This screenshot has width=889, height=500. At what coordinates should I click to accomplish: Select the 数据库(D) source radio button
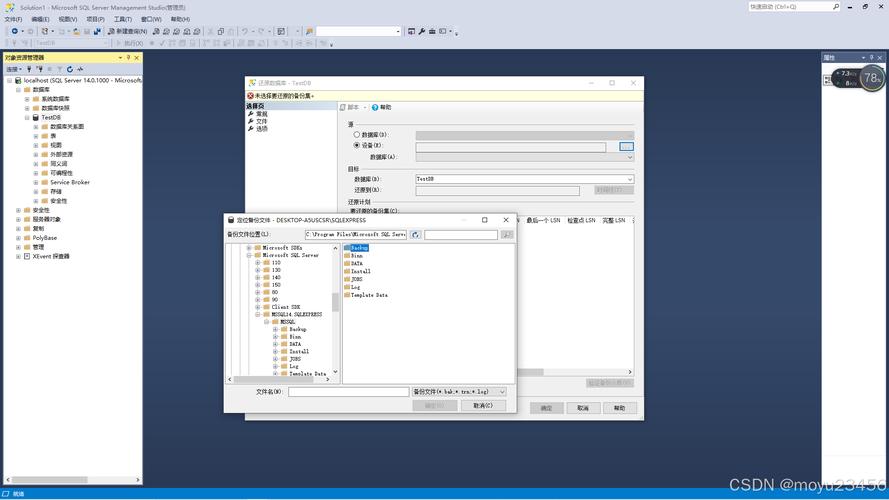pyautogui.click(x=356, y=134)
